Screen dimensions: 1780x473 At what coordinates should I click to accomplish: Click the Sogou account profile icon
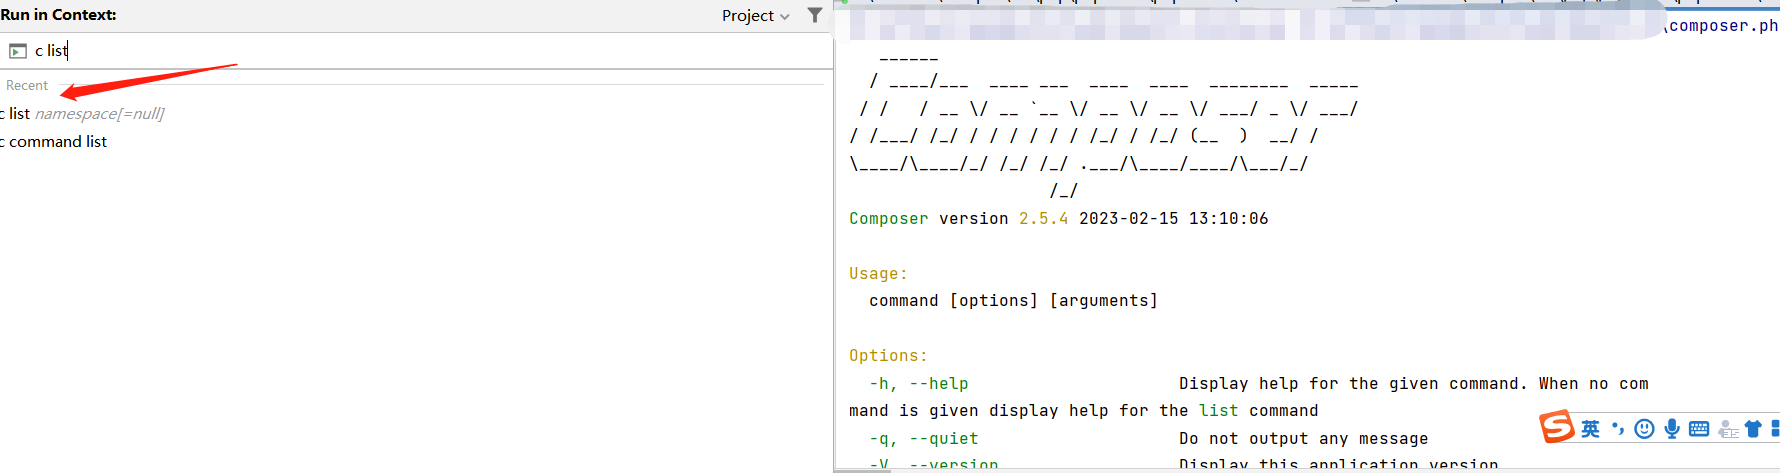click(1728, 430)
